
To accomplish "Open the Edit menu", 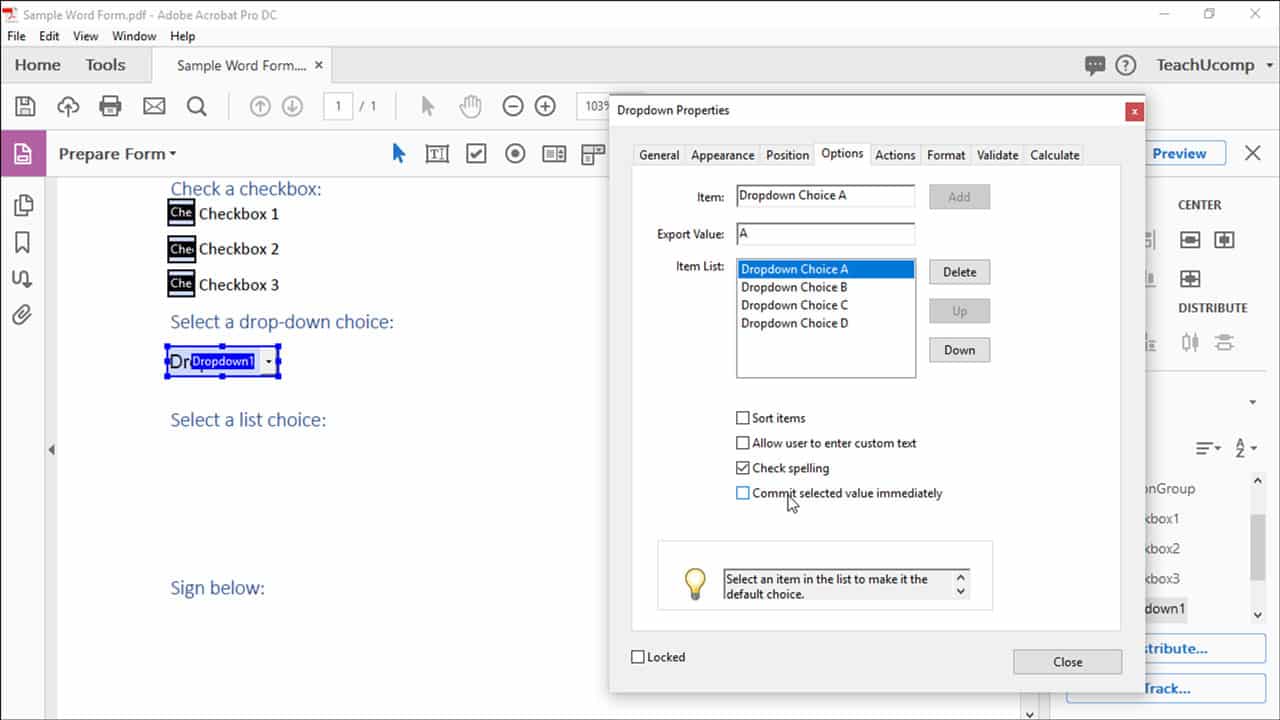I will tap(48, 36).
